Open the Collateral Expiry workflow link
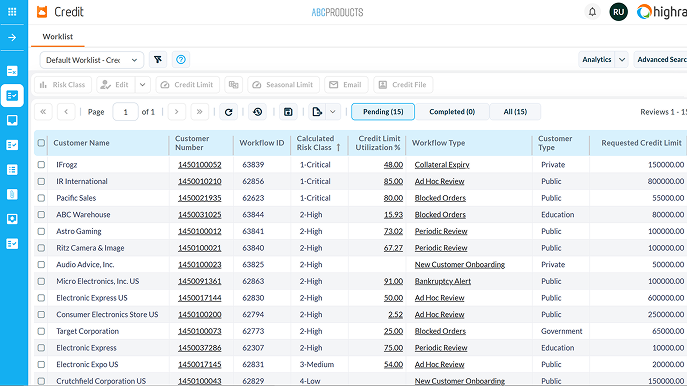The height and width of the screenshot is (386, 687). click(x=442, y=165)
